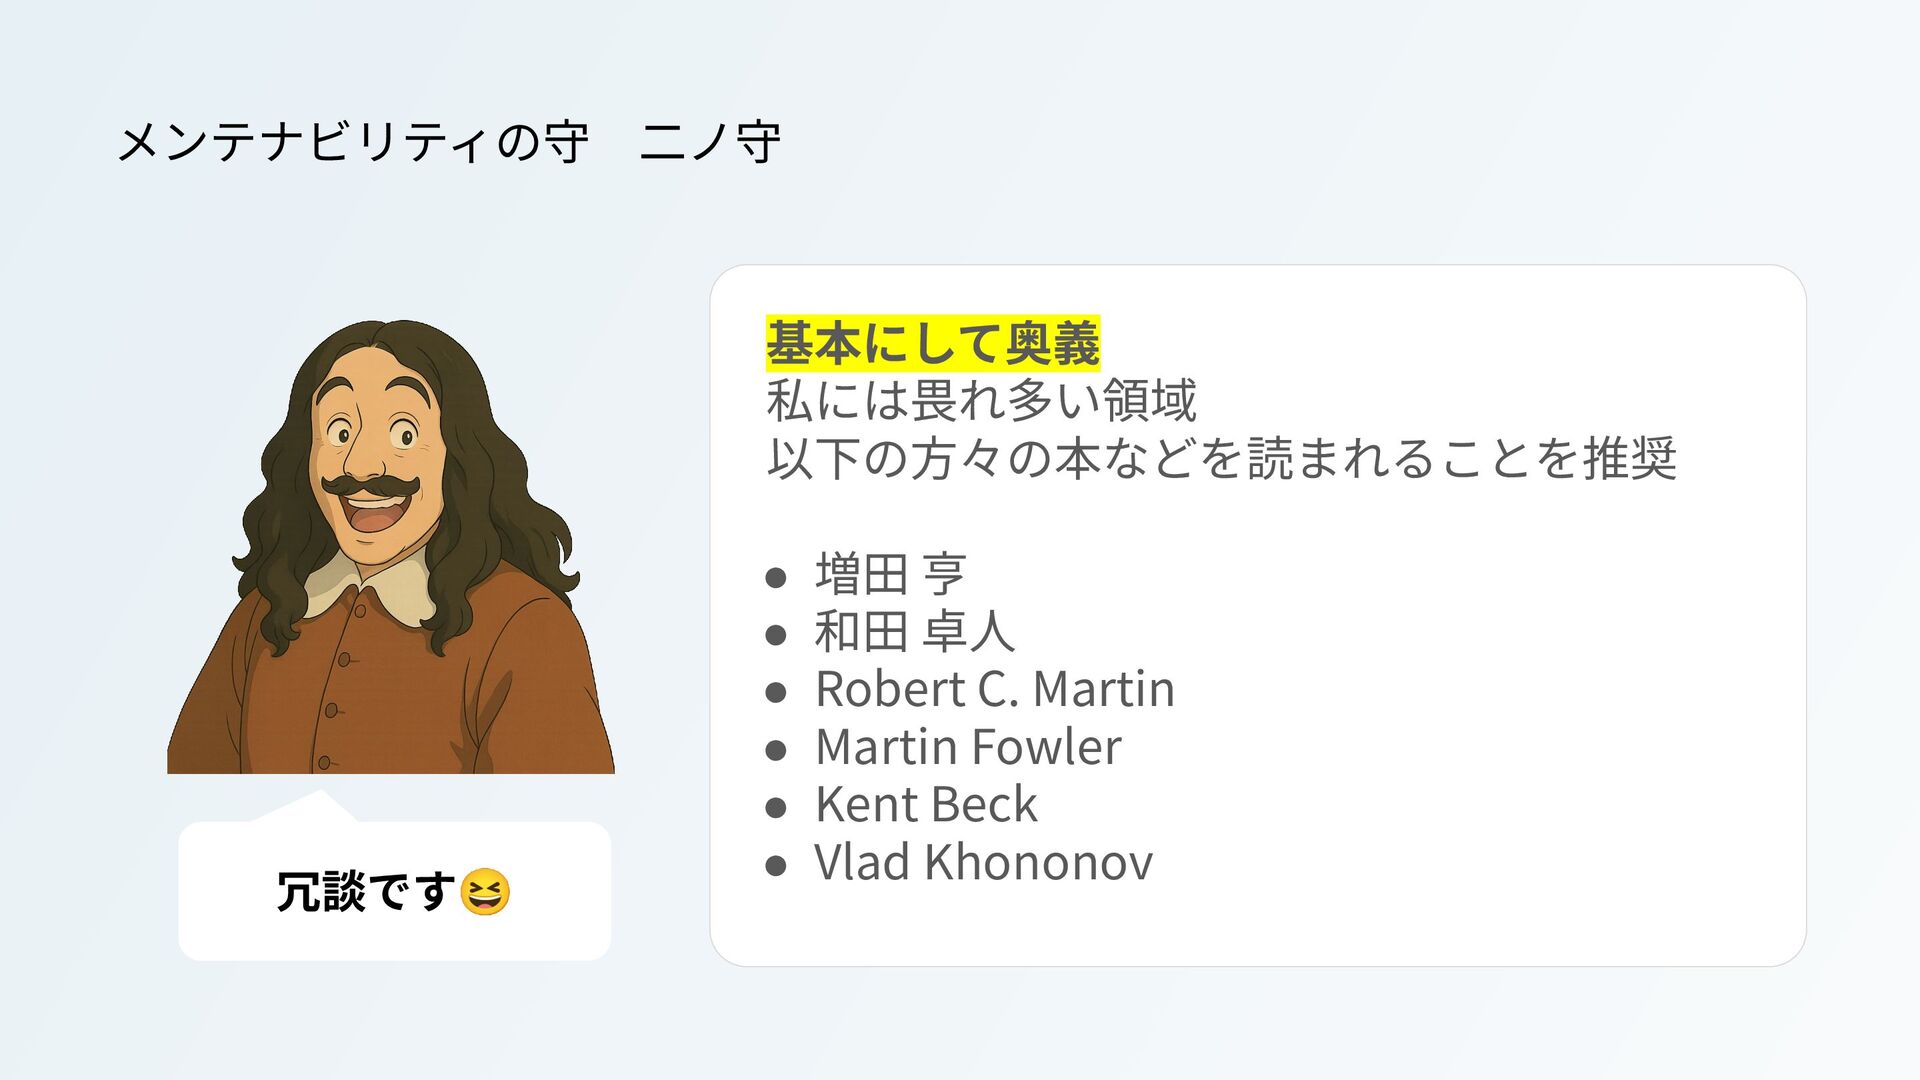
Task: Click the sentence recommending books to read
Action: coord(1221,458)
